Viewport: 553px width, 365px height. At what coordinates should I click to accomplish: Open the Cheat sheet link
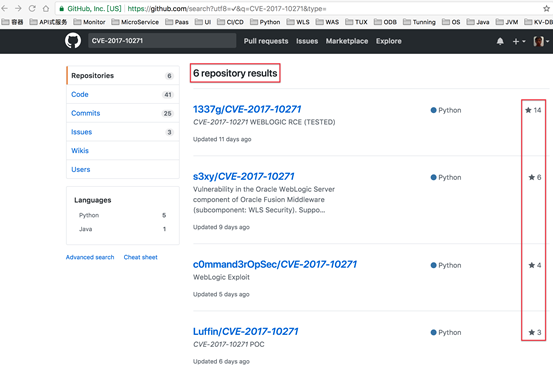point(140,257)
